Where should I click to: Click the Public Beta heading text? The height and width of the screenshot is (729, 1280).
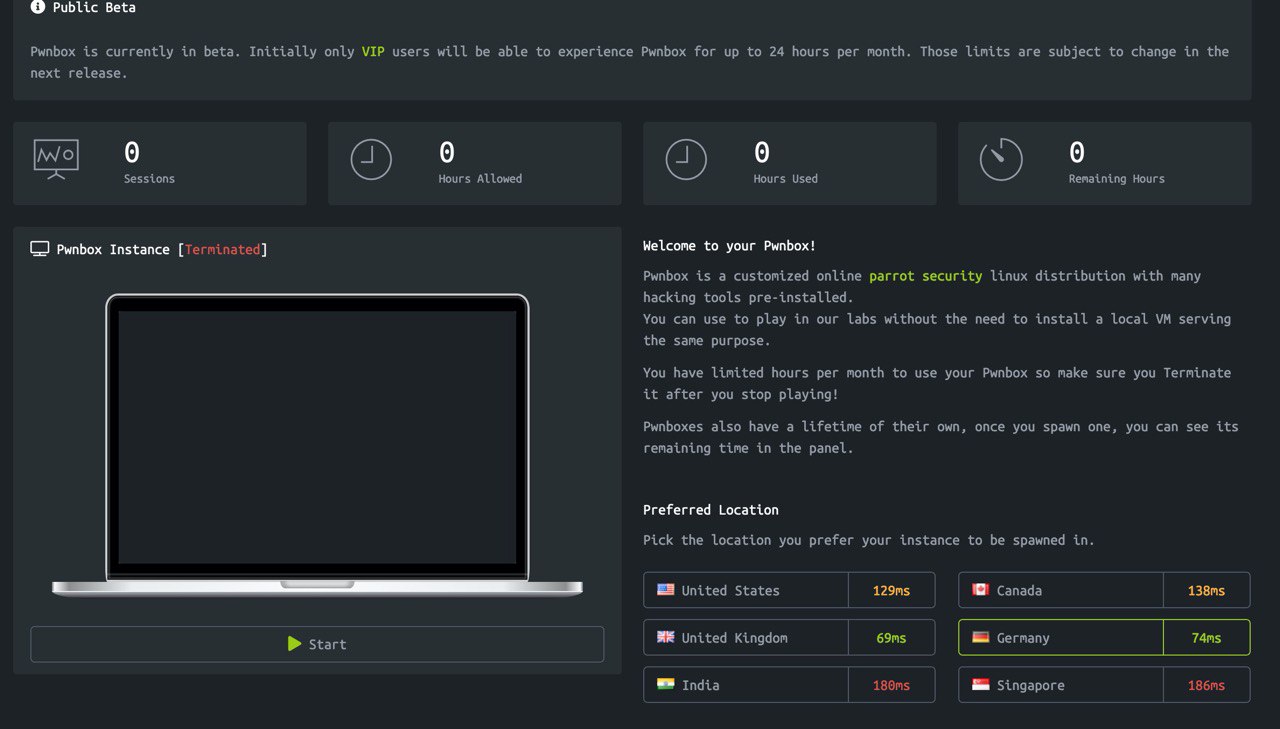pyautogui.click(x=94, y=7)
